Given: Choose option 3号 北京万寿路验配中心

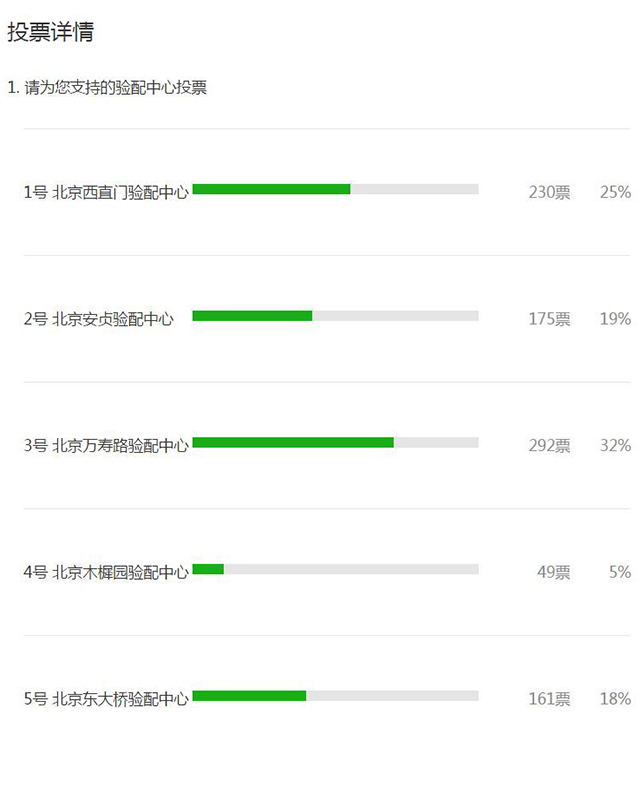Looking at the screenshot, I should (106, 445).
